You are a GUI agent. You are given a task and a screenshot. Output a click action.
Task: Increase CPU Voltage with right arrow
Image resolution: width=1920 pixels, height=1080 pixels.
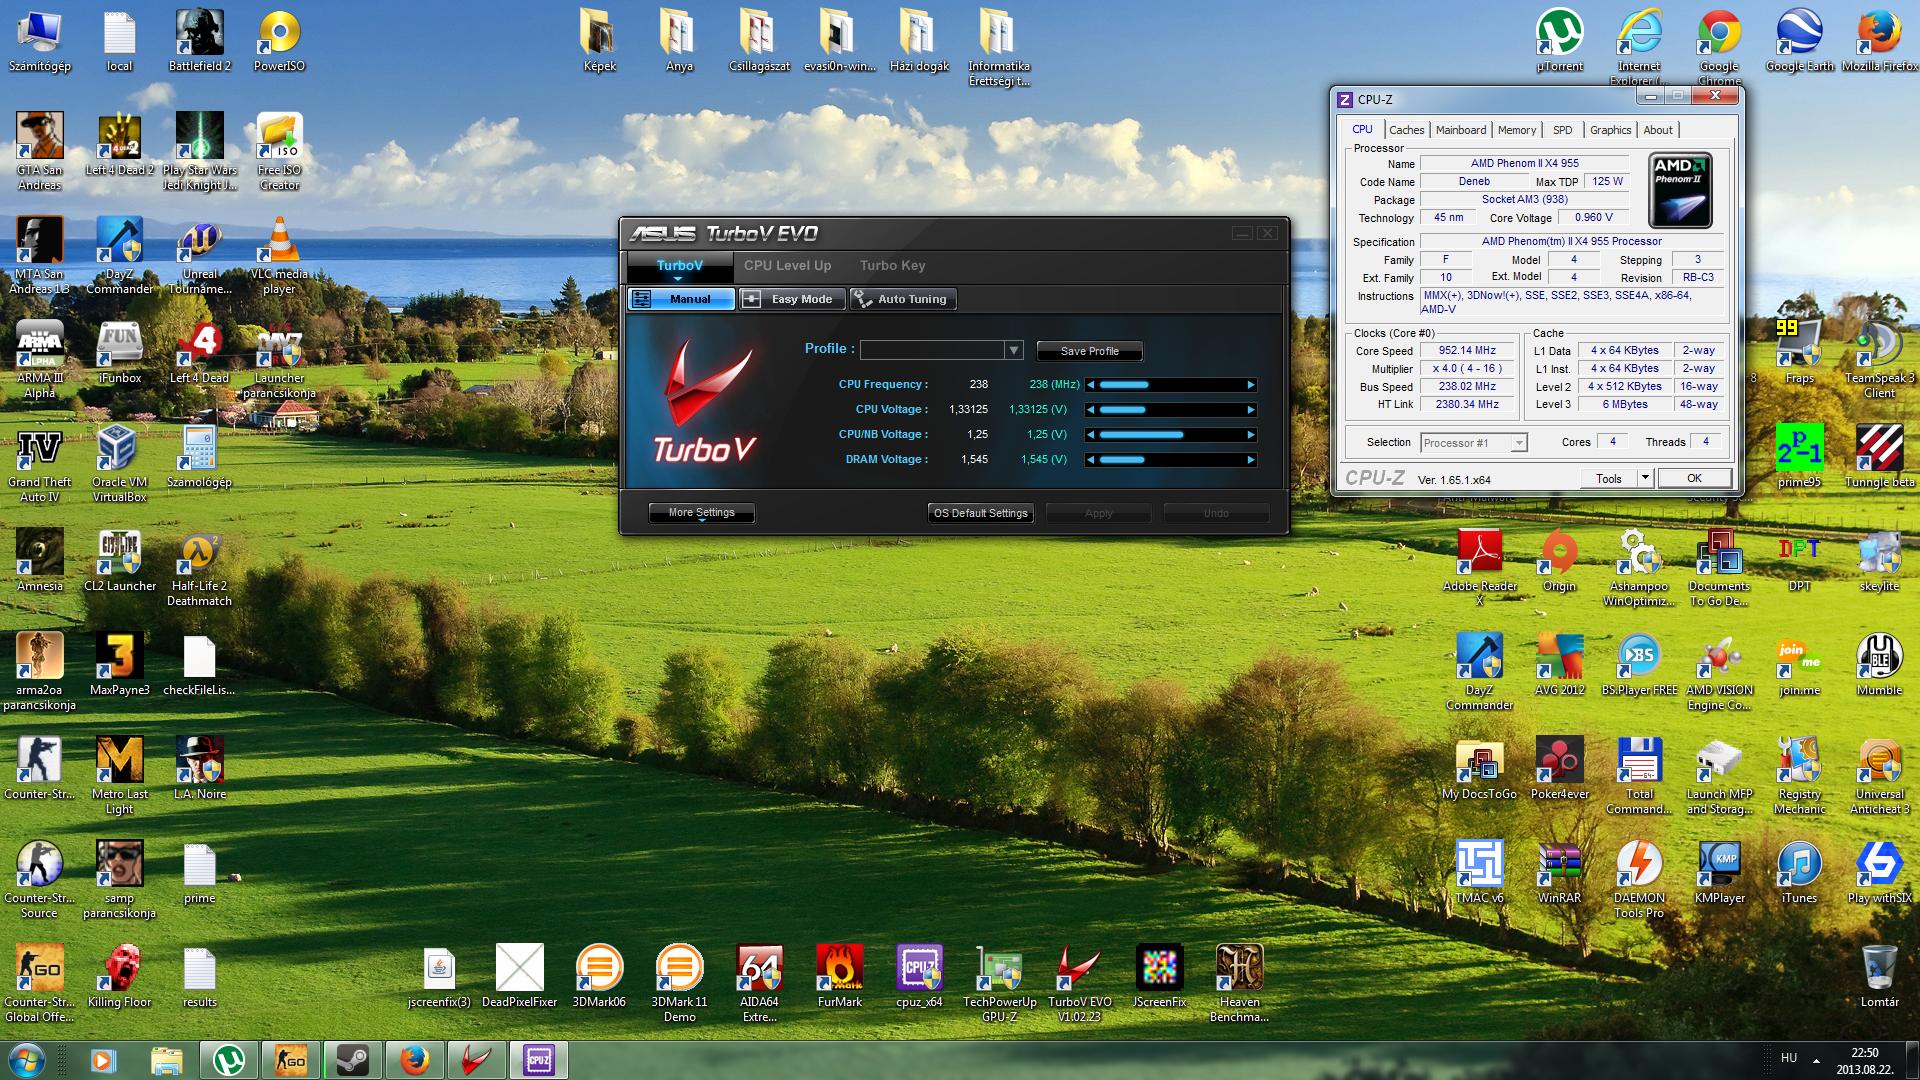click(x=1250, y=410)
